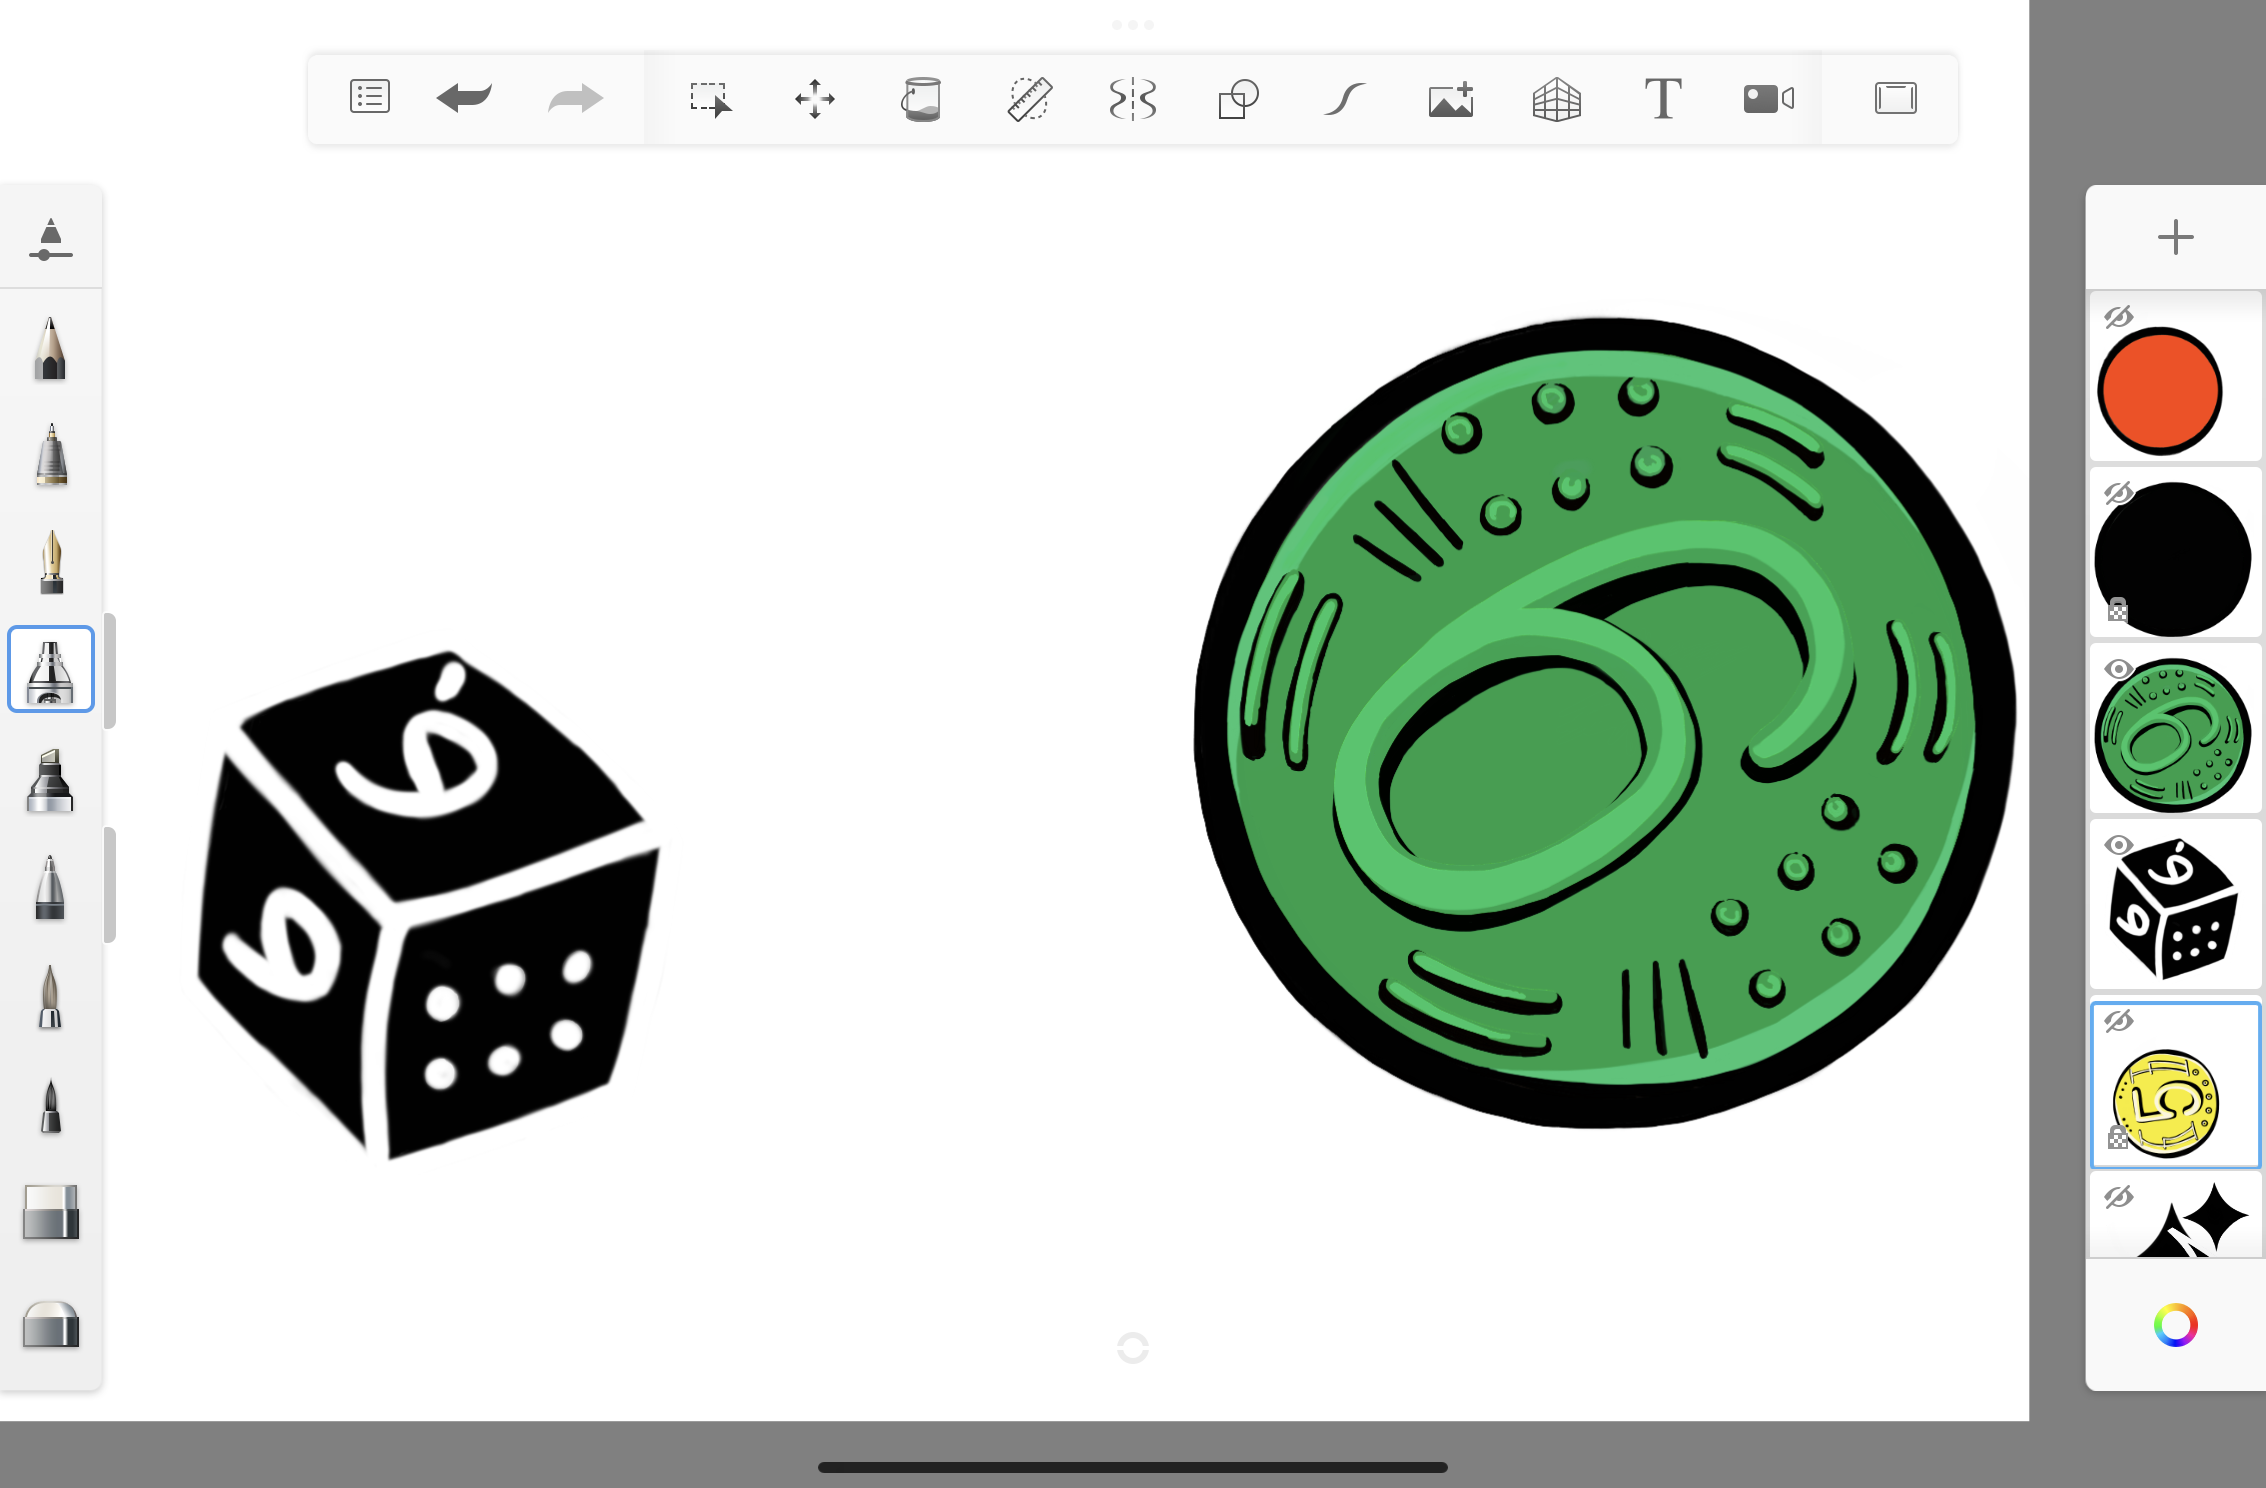
Task: Select the paintbrush with bristle tip
Action: pyautogui.click(x=50, y=996)
